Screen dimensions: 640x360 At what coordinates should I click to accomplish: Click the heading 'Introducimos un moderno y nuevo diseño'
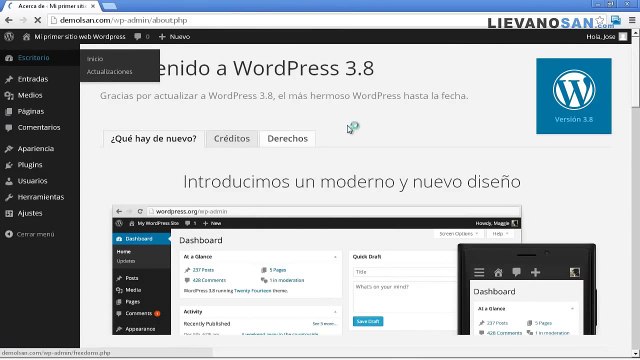[x=352, y=182]
